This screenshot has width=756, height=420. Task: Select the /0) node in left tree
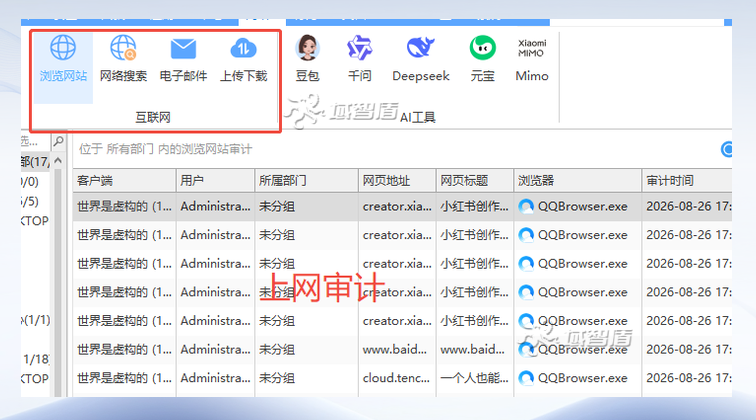click(29, 182)
